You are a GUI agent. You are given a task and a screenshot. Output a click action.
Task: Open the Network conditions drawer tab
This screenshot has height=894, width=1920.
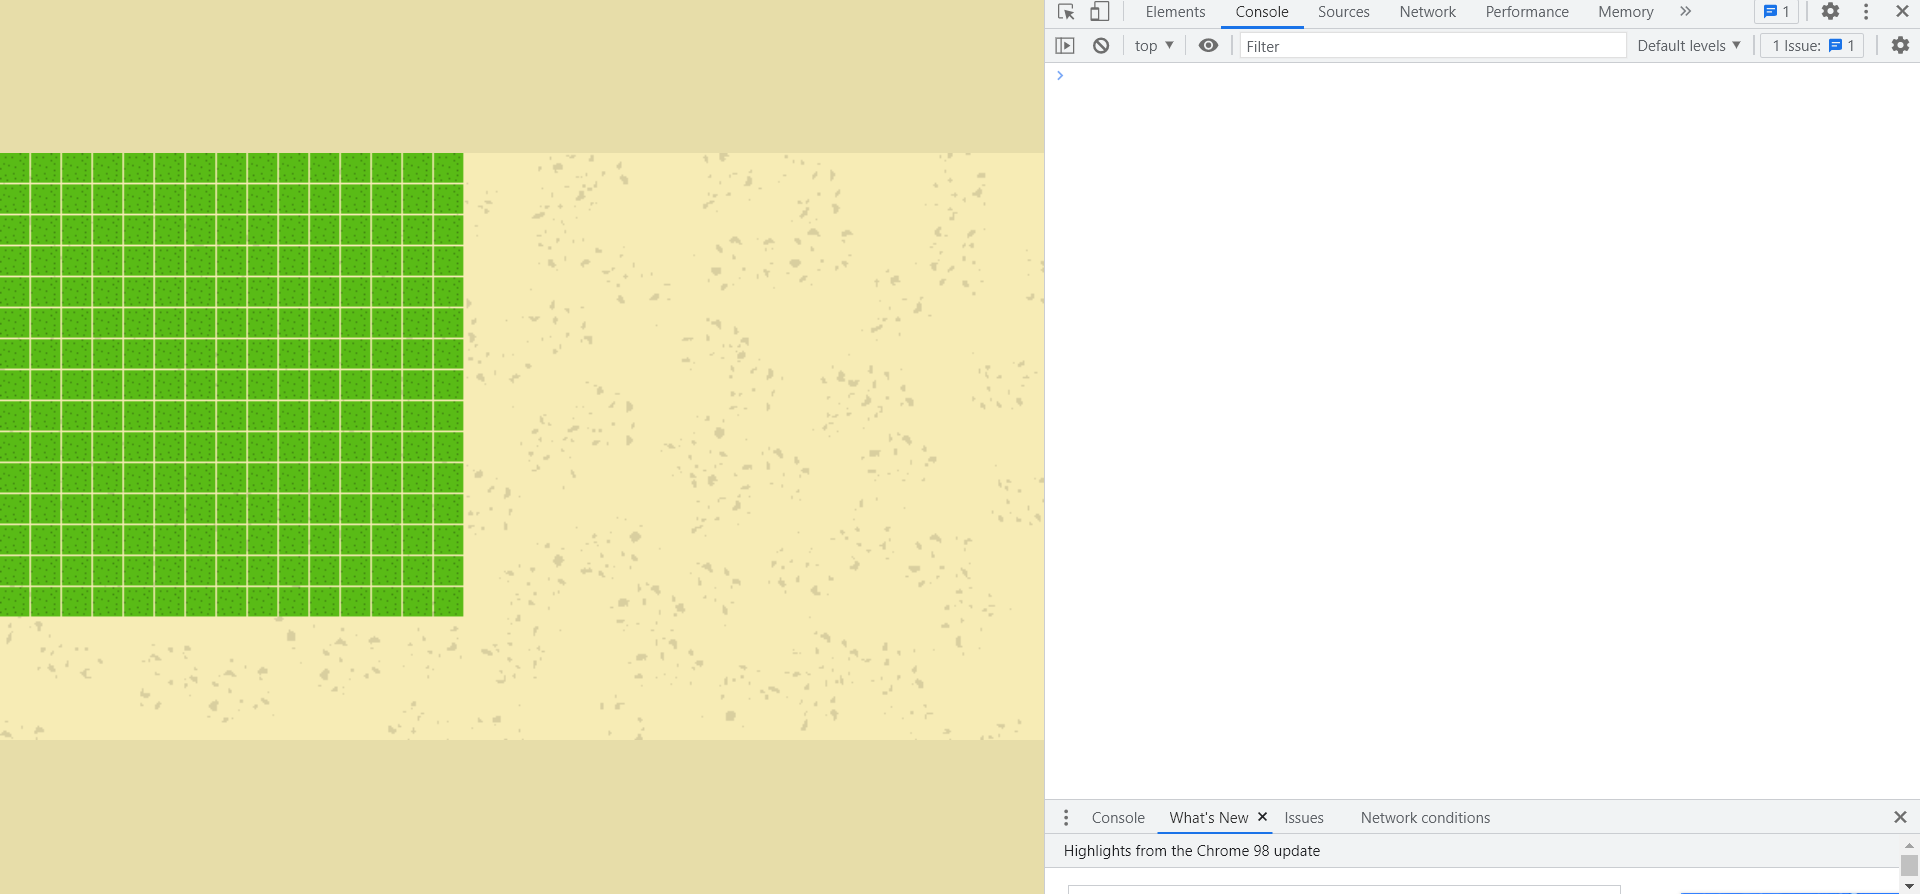1425,818
